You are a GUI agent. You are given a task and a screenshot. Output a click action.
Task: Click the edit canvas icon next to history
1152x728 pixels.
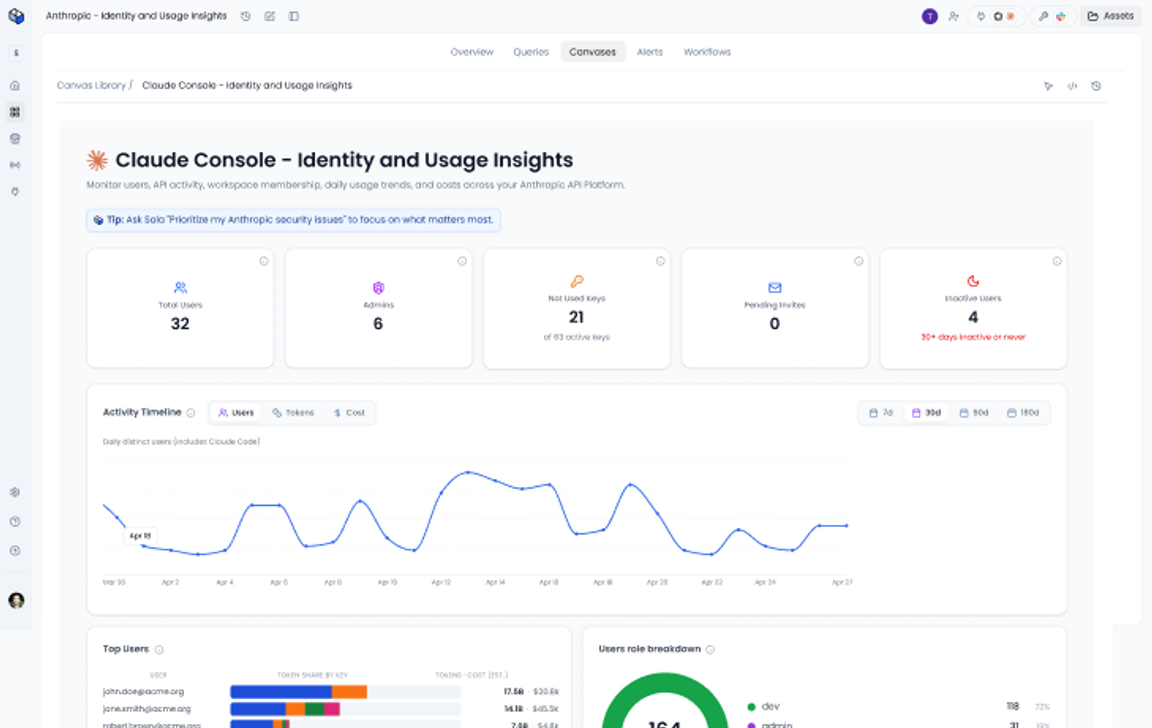[x=269, y=16]
